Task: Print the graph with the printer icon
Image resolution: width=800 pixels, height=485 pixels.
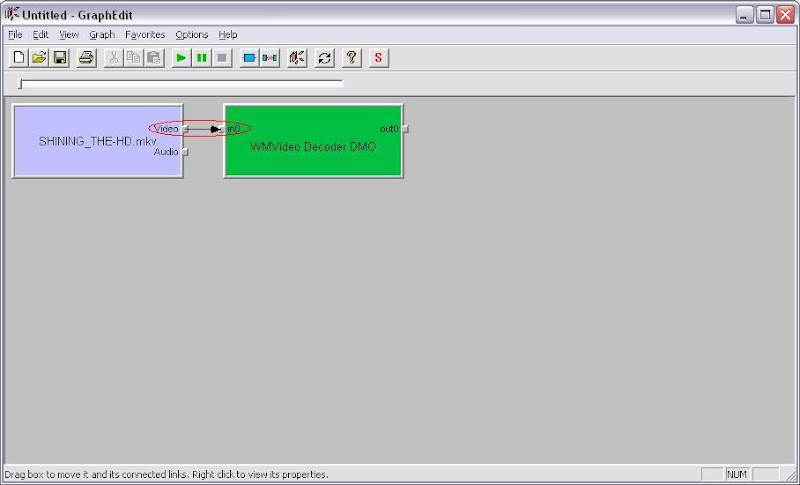Action: 86,58
